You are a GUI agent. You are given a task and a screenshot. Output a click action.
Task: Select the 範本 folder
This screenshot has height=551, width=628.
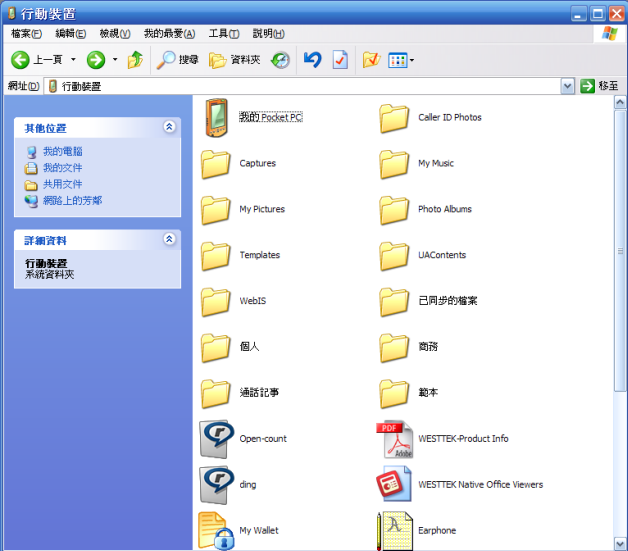click(x=409, y=393)
